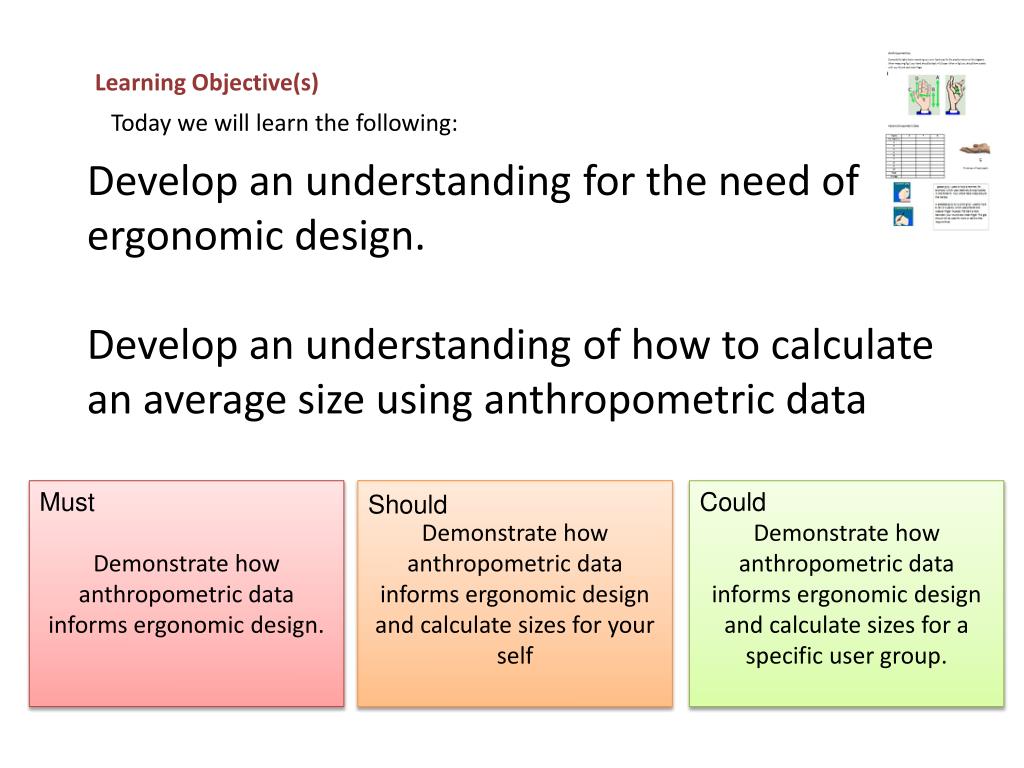This screenshot has width=1024, height=768.
Task: Select the anthropometric data table in worksheet
Action: coord(915,155)
